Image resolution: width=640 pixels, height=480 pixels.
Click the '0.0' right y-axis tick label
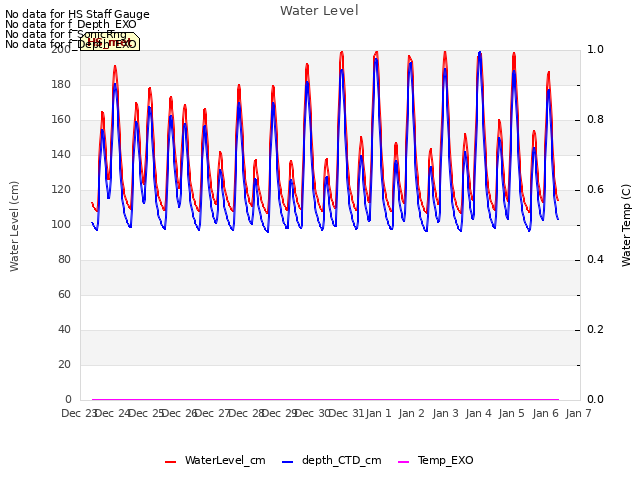595,399
